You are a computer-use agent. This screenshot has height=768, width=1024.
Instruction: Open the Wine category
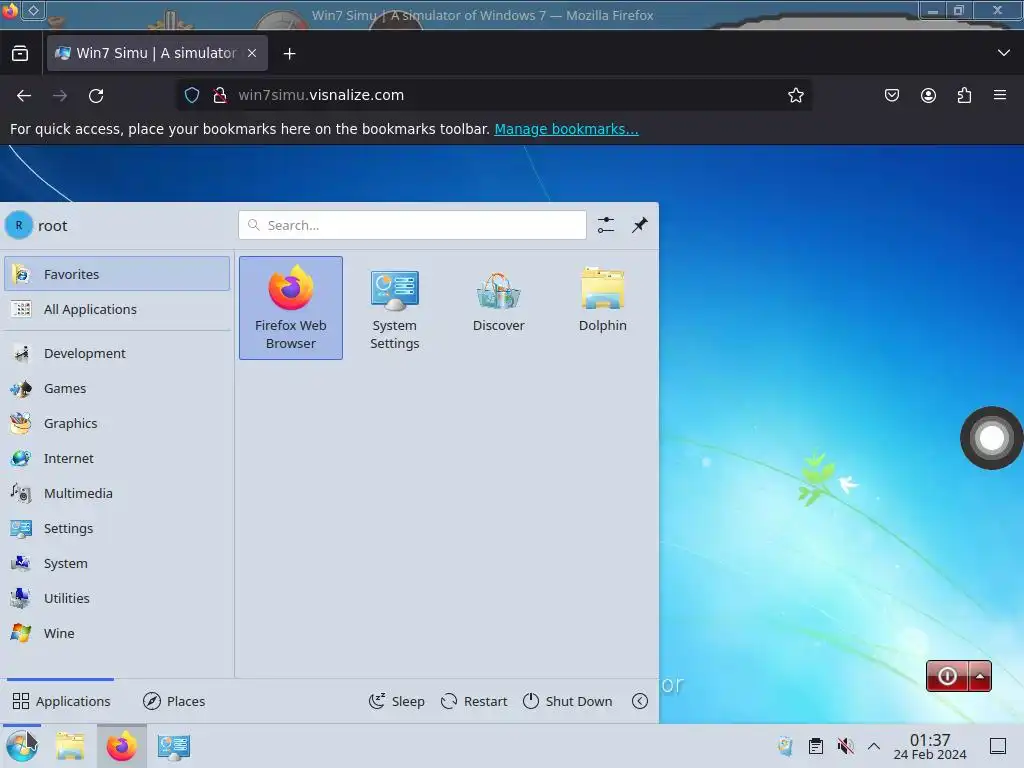[117, 633]
